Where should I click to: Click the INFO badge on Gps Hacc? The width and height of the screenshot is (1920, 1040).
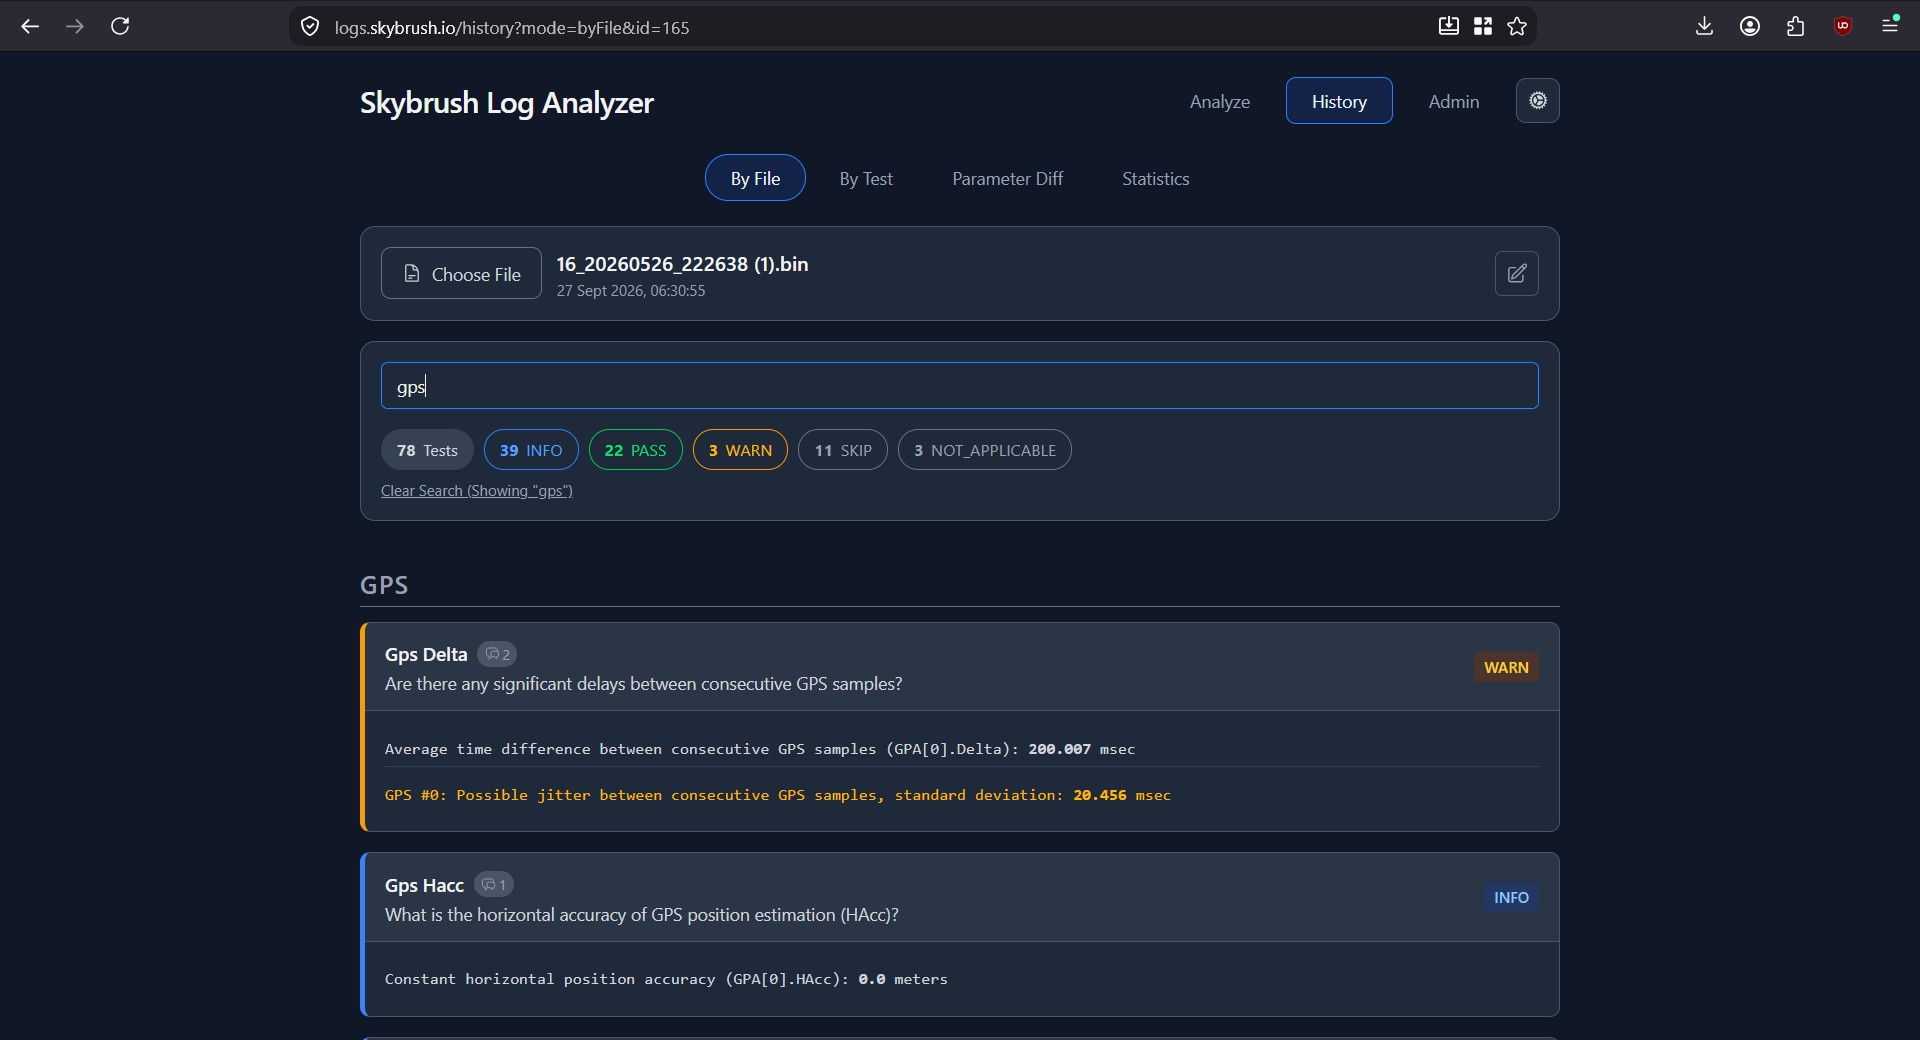(1511, 897)
